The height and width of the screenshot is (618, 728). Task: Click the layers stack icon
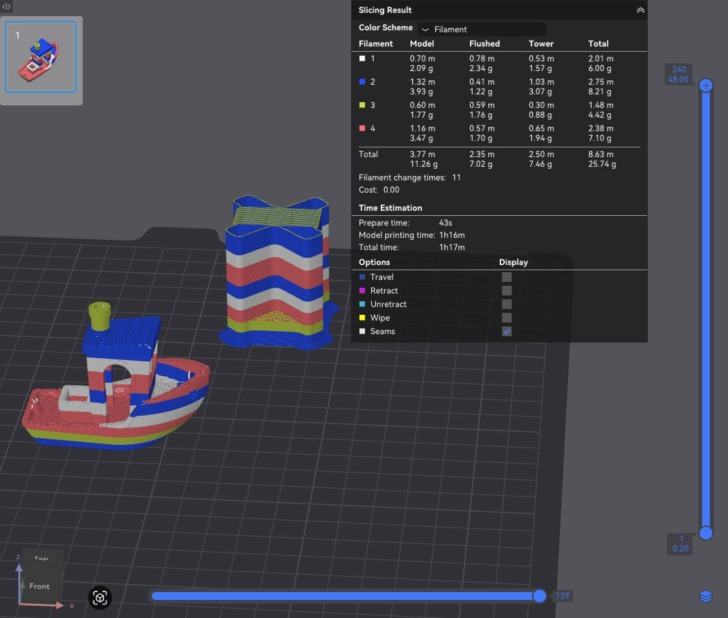706,596
